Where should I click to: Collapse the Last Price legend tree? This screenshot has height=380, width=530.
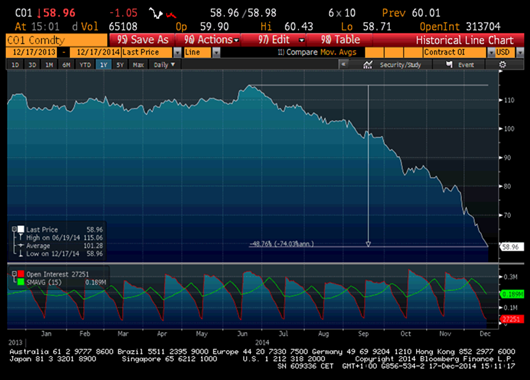coord(14,230)
